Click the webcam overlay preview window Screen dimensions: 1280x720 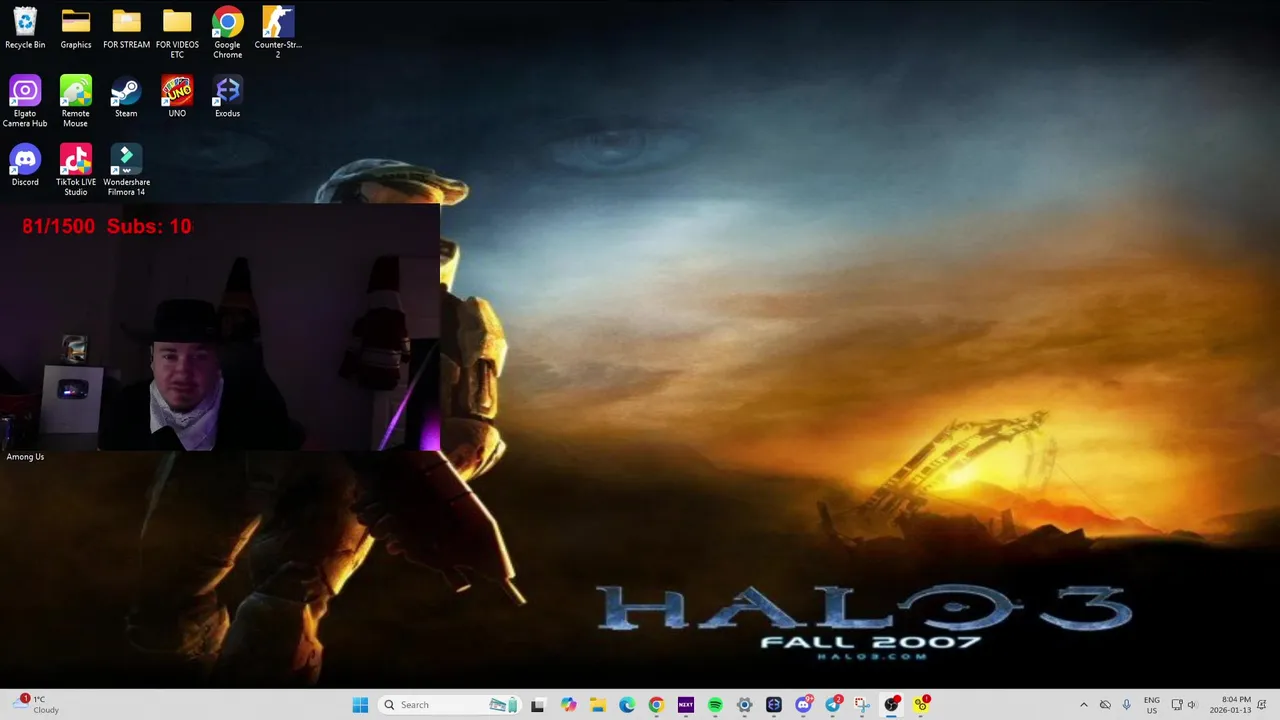pyautogui.click(x=220, y=328)
